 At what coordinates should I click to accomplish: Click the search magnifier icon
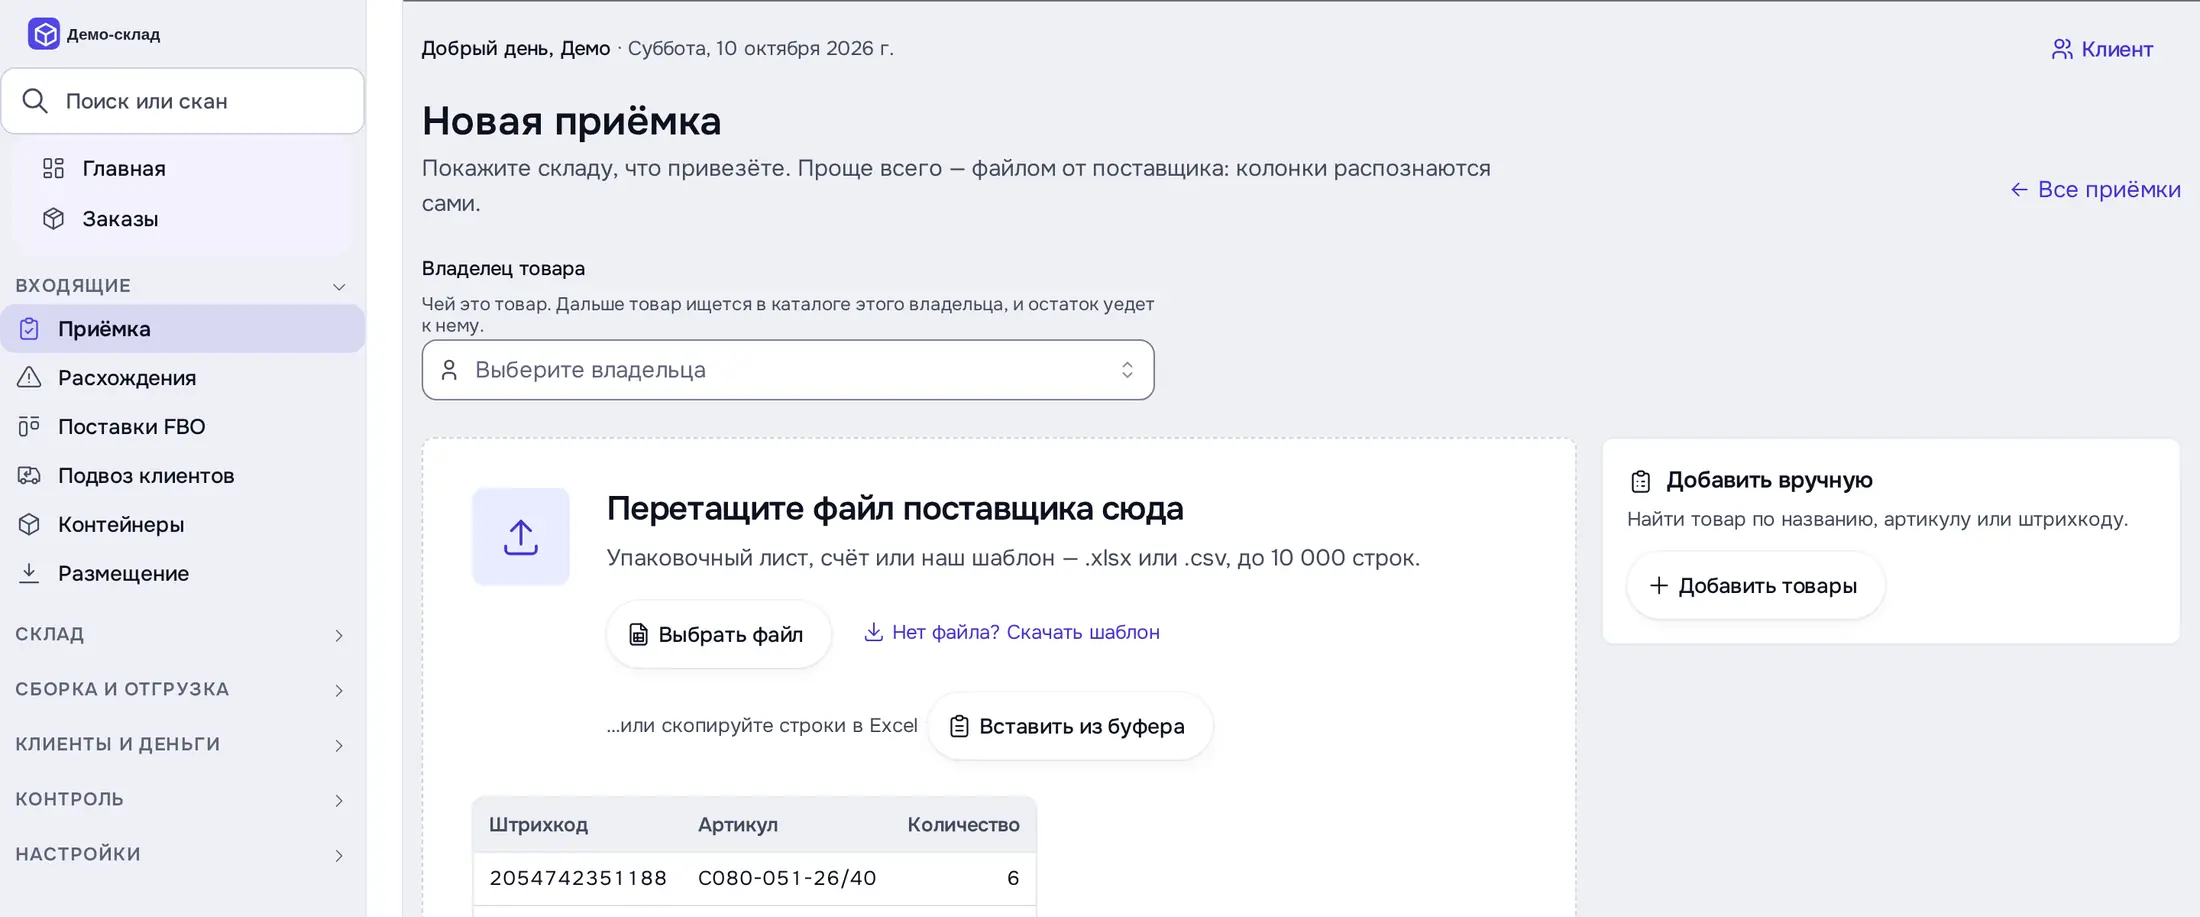[35, 101]
